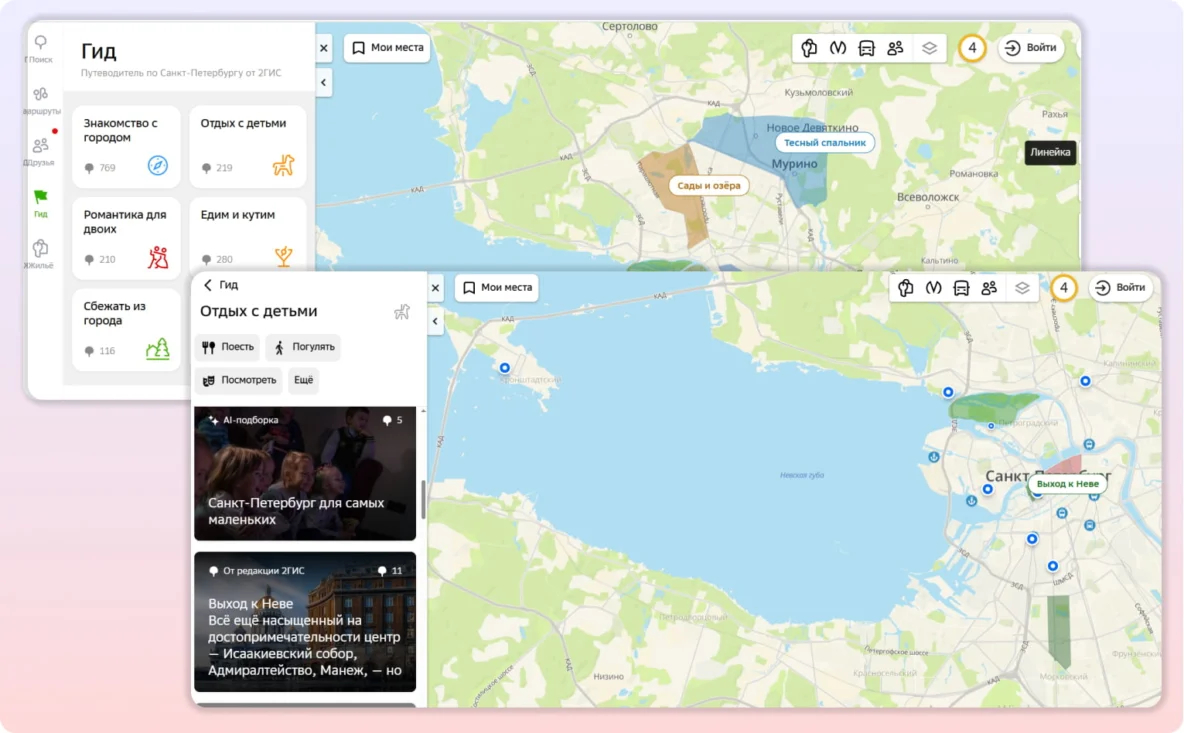The image size is (1184, 733).
Task: Open the Романтика для двоих guide card
Action: 126,237
